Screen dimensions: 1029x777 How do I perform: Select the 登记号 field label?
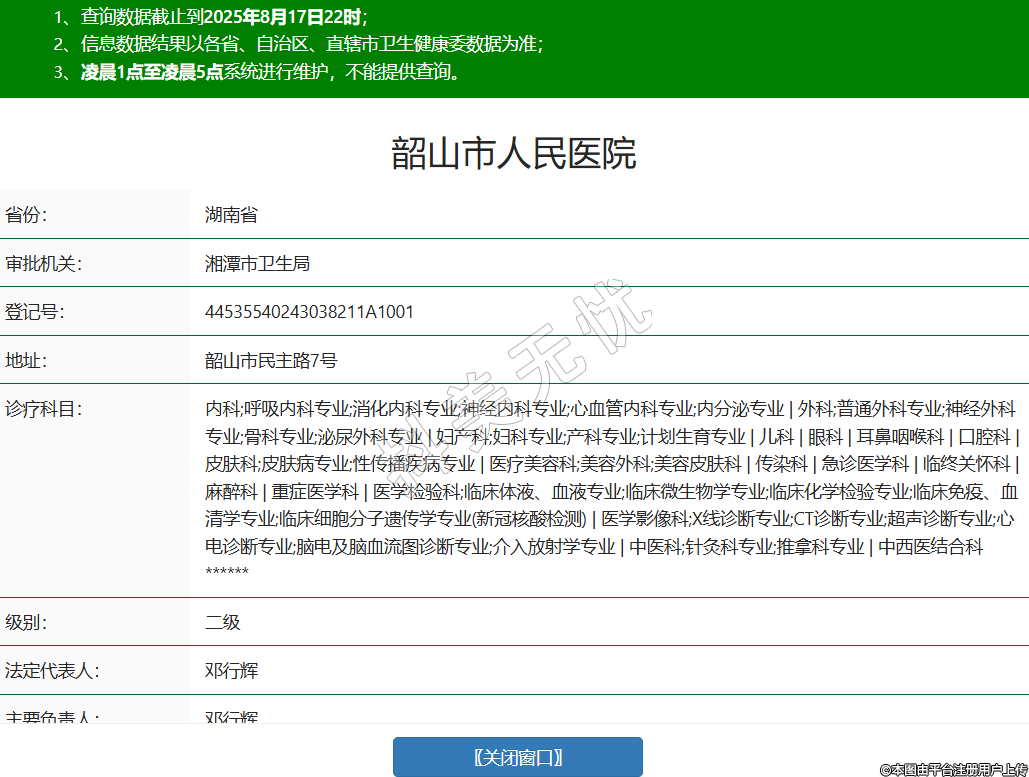pyautogui.click(x=35, y=312)
